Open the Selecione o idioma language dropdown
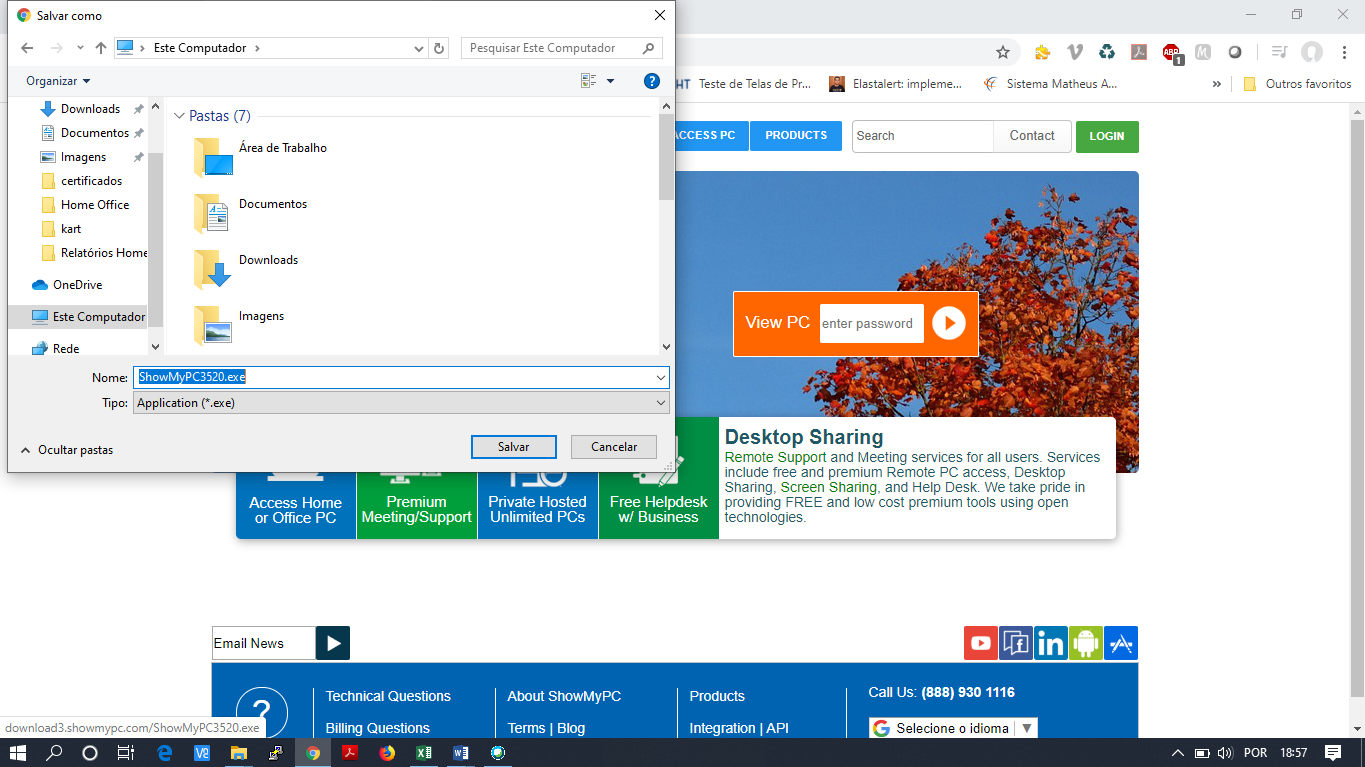 click(x=953, y=728)
